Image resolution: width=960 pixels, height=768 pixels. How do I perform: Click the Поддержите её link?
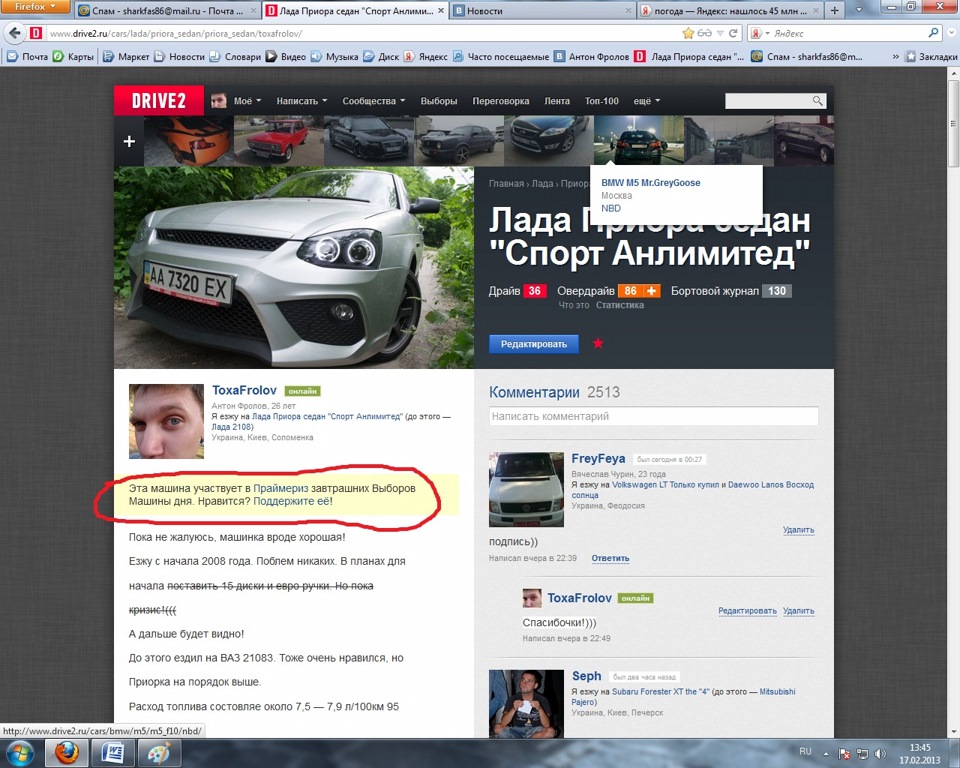[291, 501]
